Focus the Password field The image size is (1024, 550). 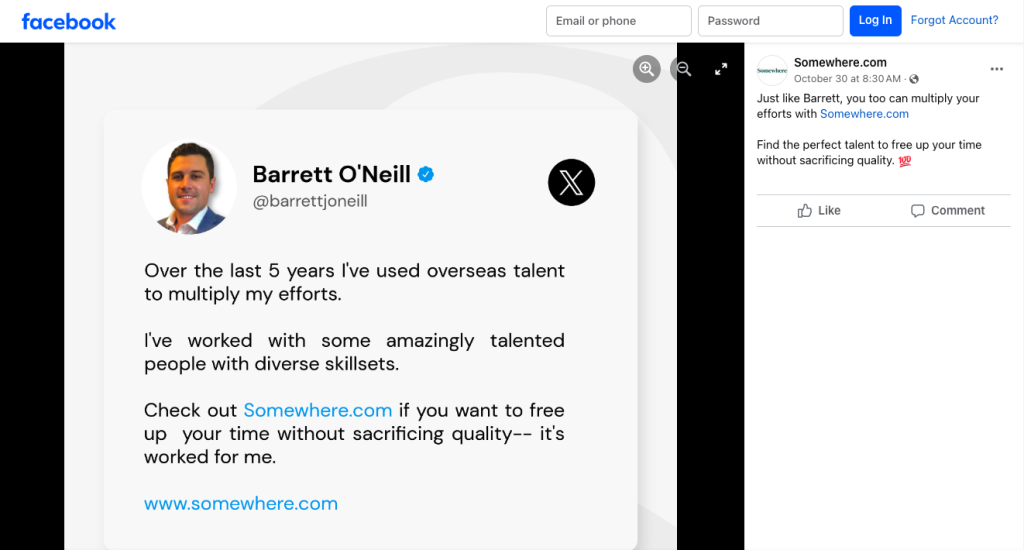tap(770, 21)
